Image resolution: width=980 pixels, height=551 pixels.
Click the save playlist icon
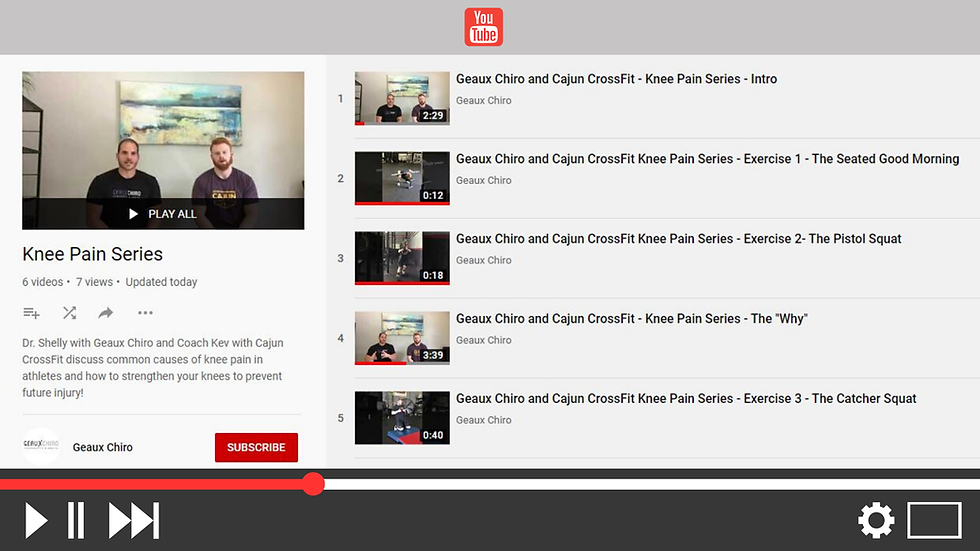(31, 313)
